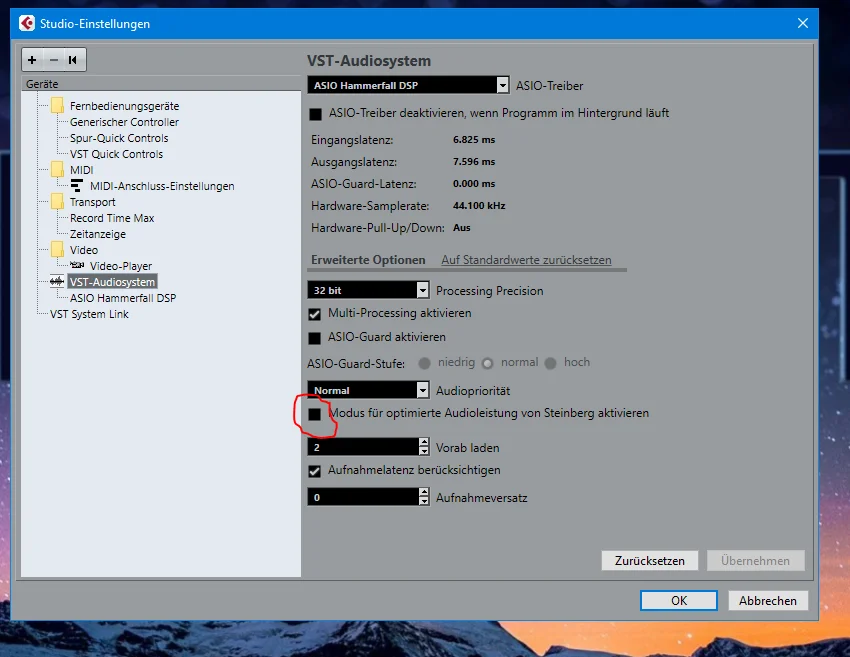Click the Eingangslatenz value 6.825 ms
The image size is (850, 657).
(474, 139)
